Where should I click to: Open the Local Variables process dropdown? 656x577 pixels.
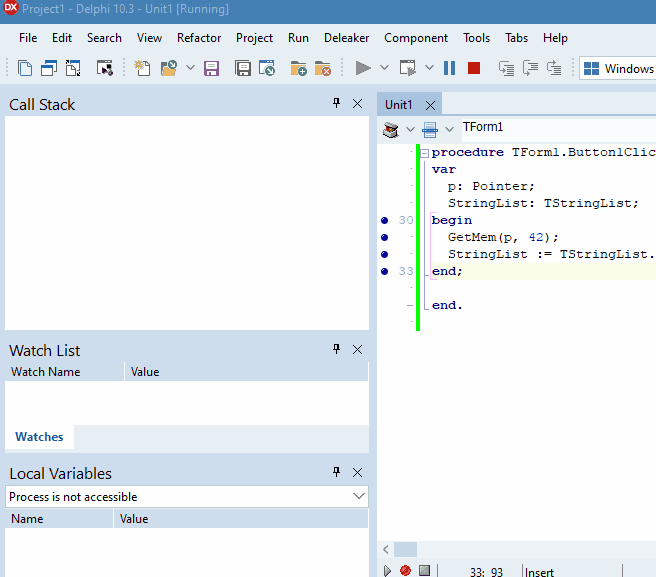(x=359, y=496)
